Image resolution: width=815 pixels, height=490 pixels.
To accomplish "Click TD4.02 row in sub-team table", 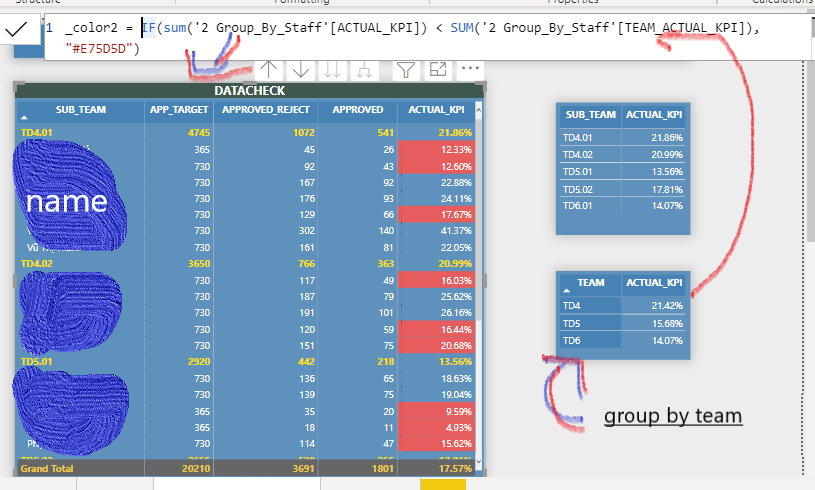I will click(623, 154).
